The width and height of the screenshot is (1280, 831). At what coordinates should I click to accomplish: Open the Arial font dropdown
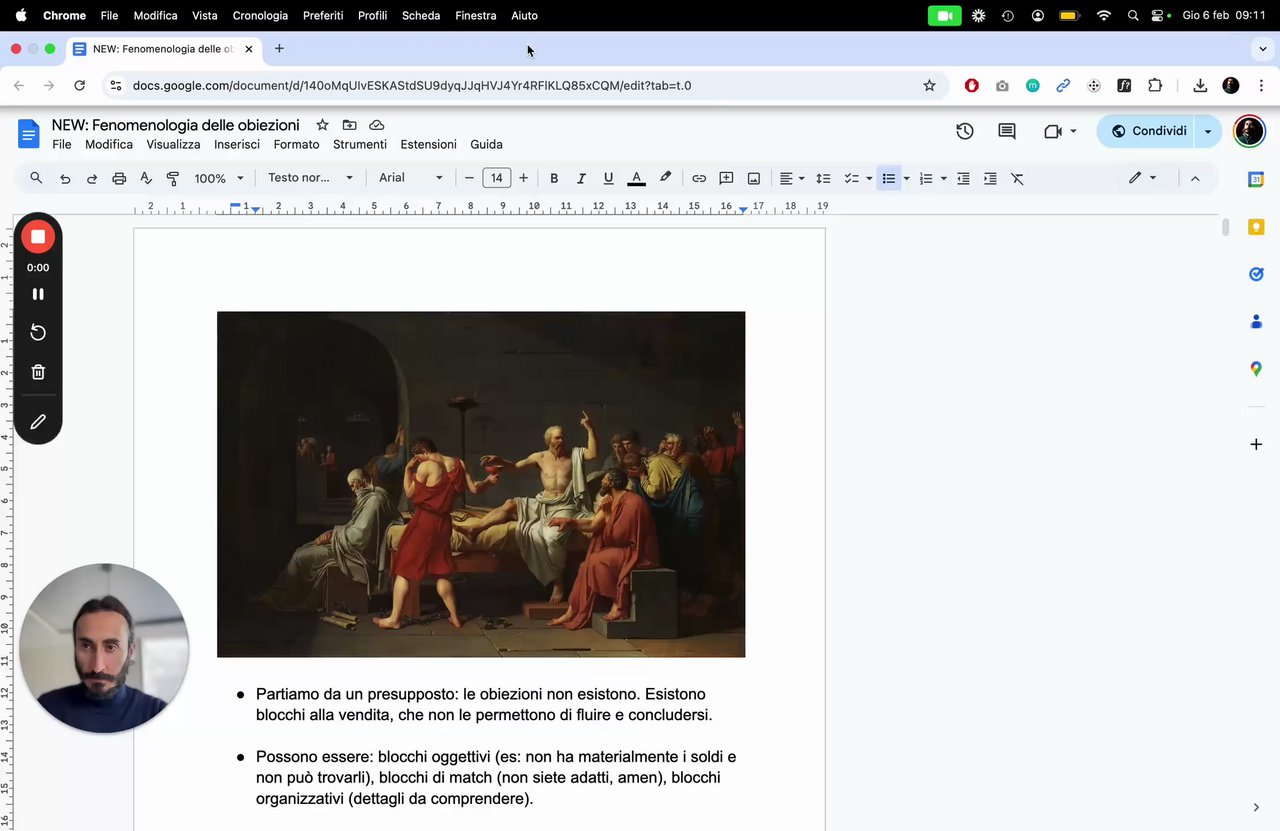pyautogui.click(x=411, y=178)
